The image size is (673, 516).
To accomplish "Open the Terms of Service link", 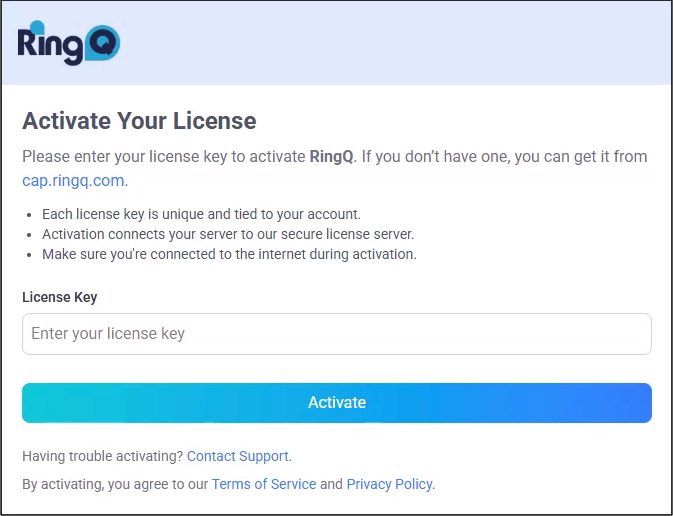I will [x=264, y=484].
